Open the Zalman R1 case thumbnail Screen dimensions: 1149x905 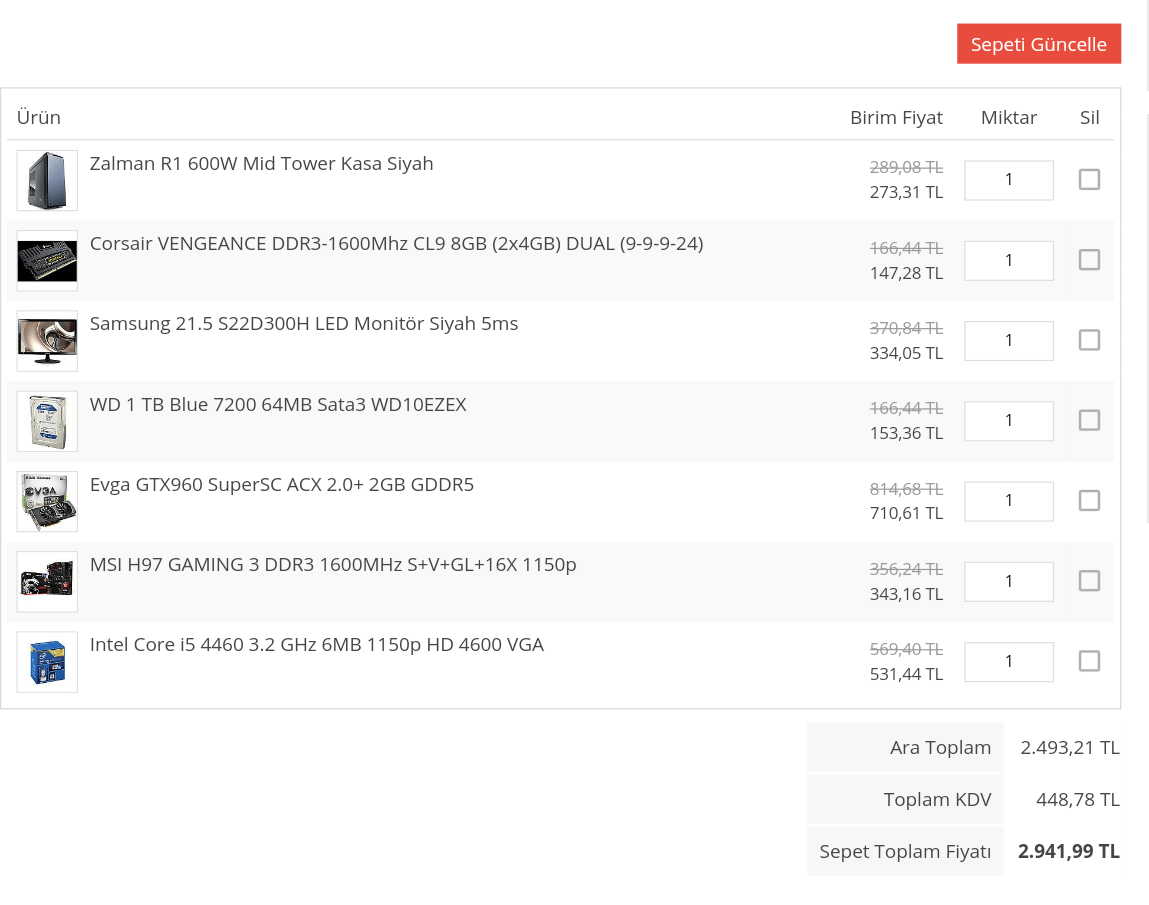pos(47,180)
